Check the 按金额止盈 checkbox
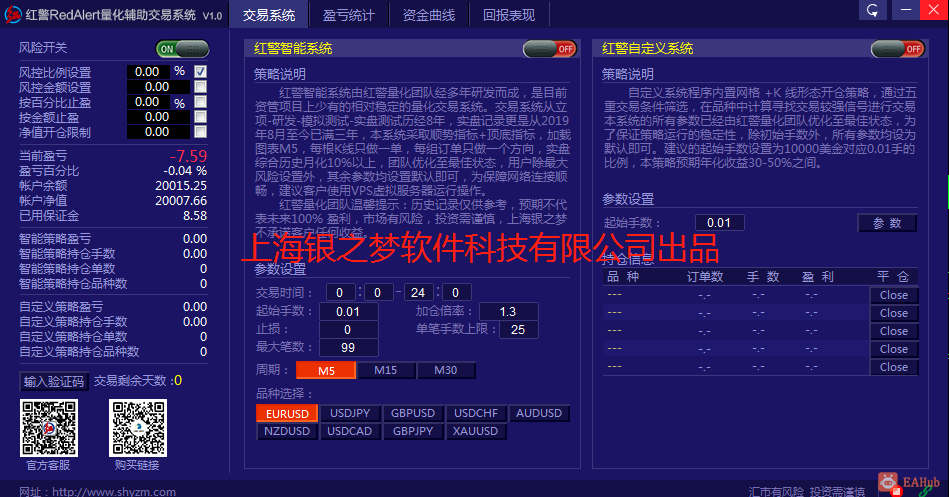Screen dimensions: 949x497 [x=200, y=116]
